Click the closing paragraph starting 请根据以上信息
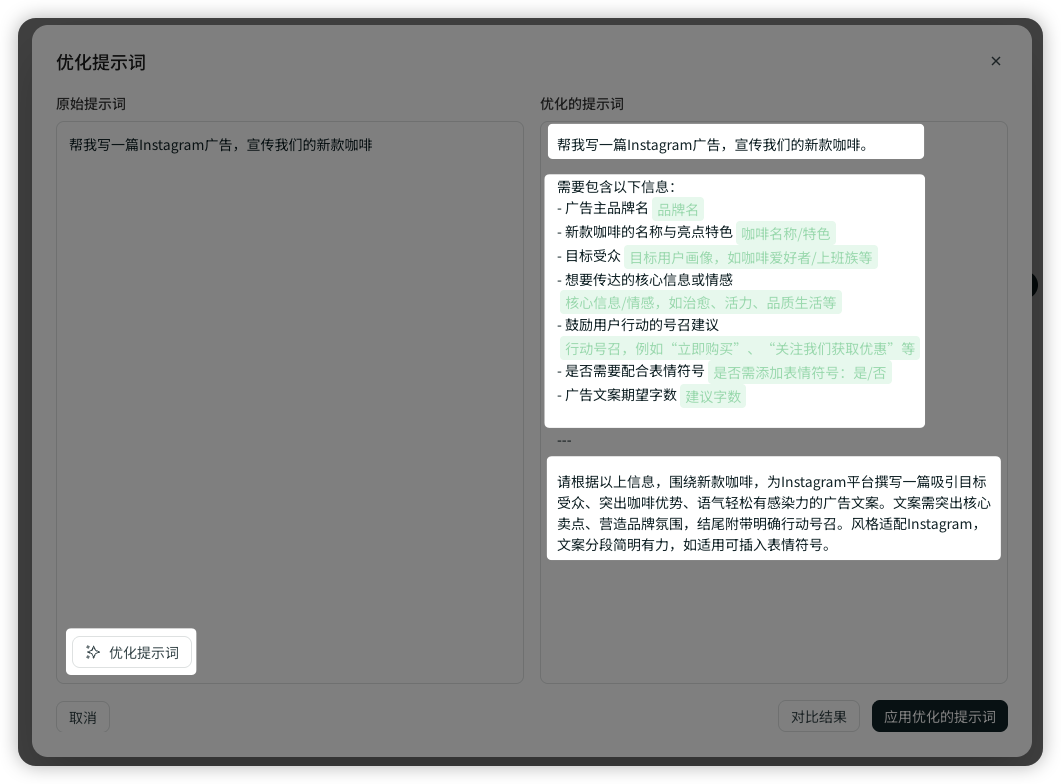Image resolution: width=1061 pixels, height=784 pixels. pos(773,513)
